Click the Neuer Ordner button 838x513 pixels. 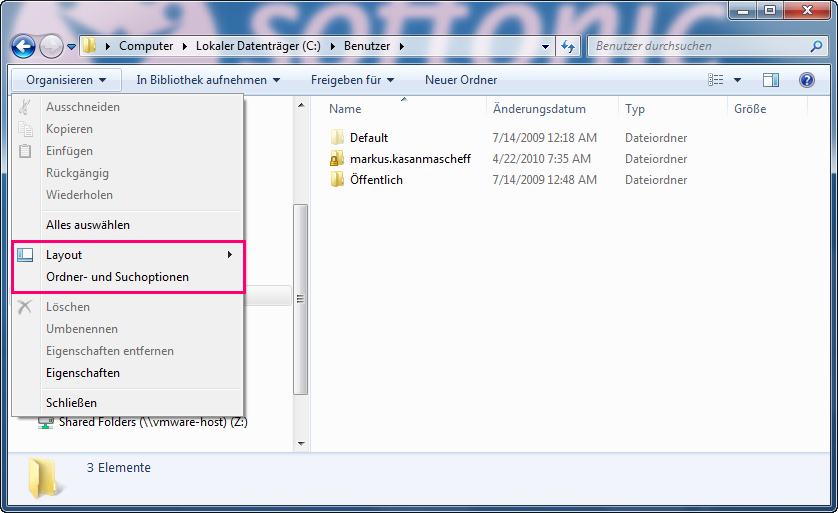click(461, 80)
